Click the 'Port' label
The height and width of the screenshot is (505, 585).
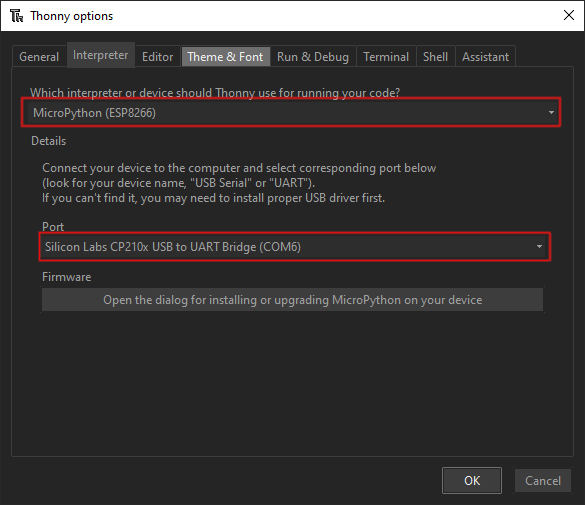tap(53, 227)
